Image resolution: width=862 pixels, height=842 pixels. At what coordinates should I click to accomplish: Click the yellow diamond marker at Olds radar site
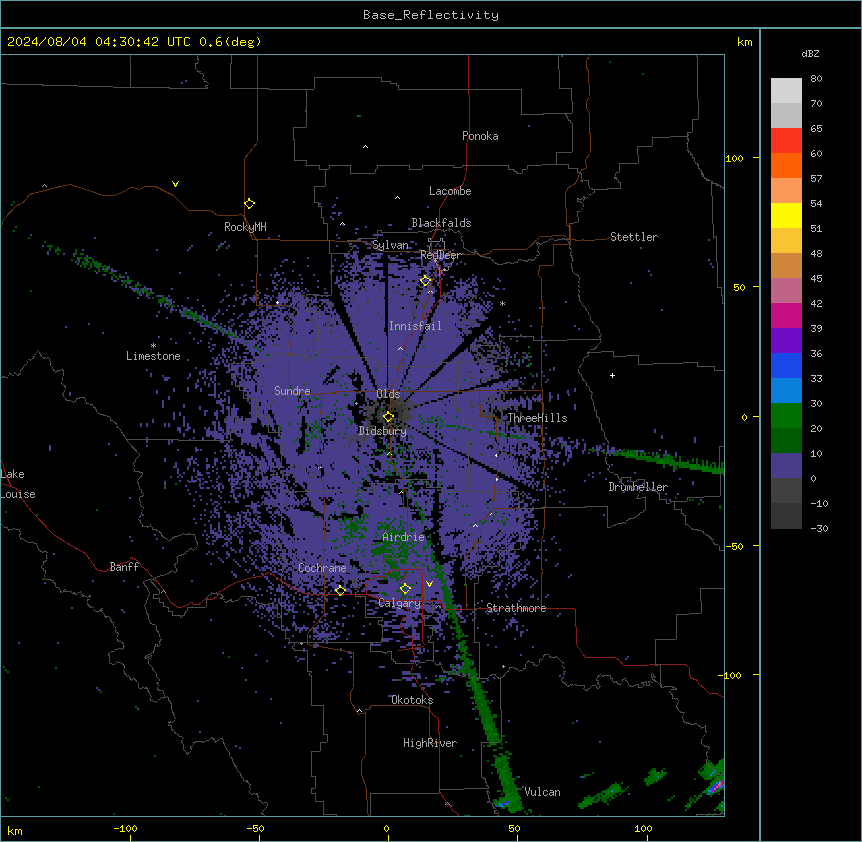click(388, 417)
